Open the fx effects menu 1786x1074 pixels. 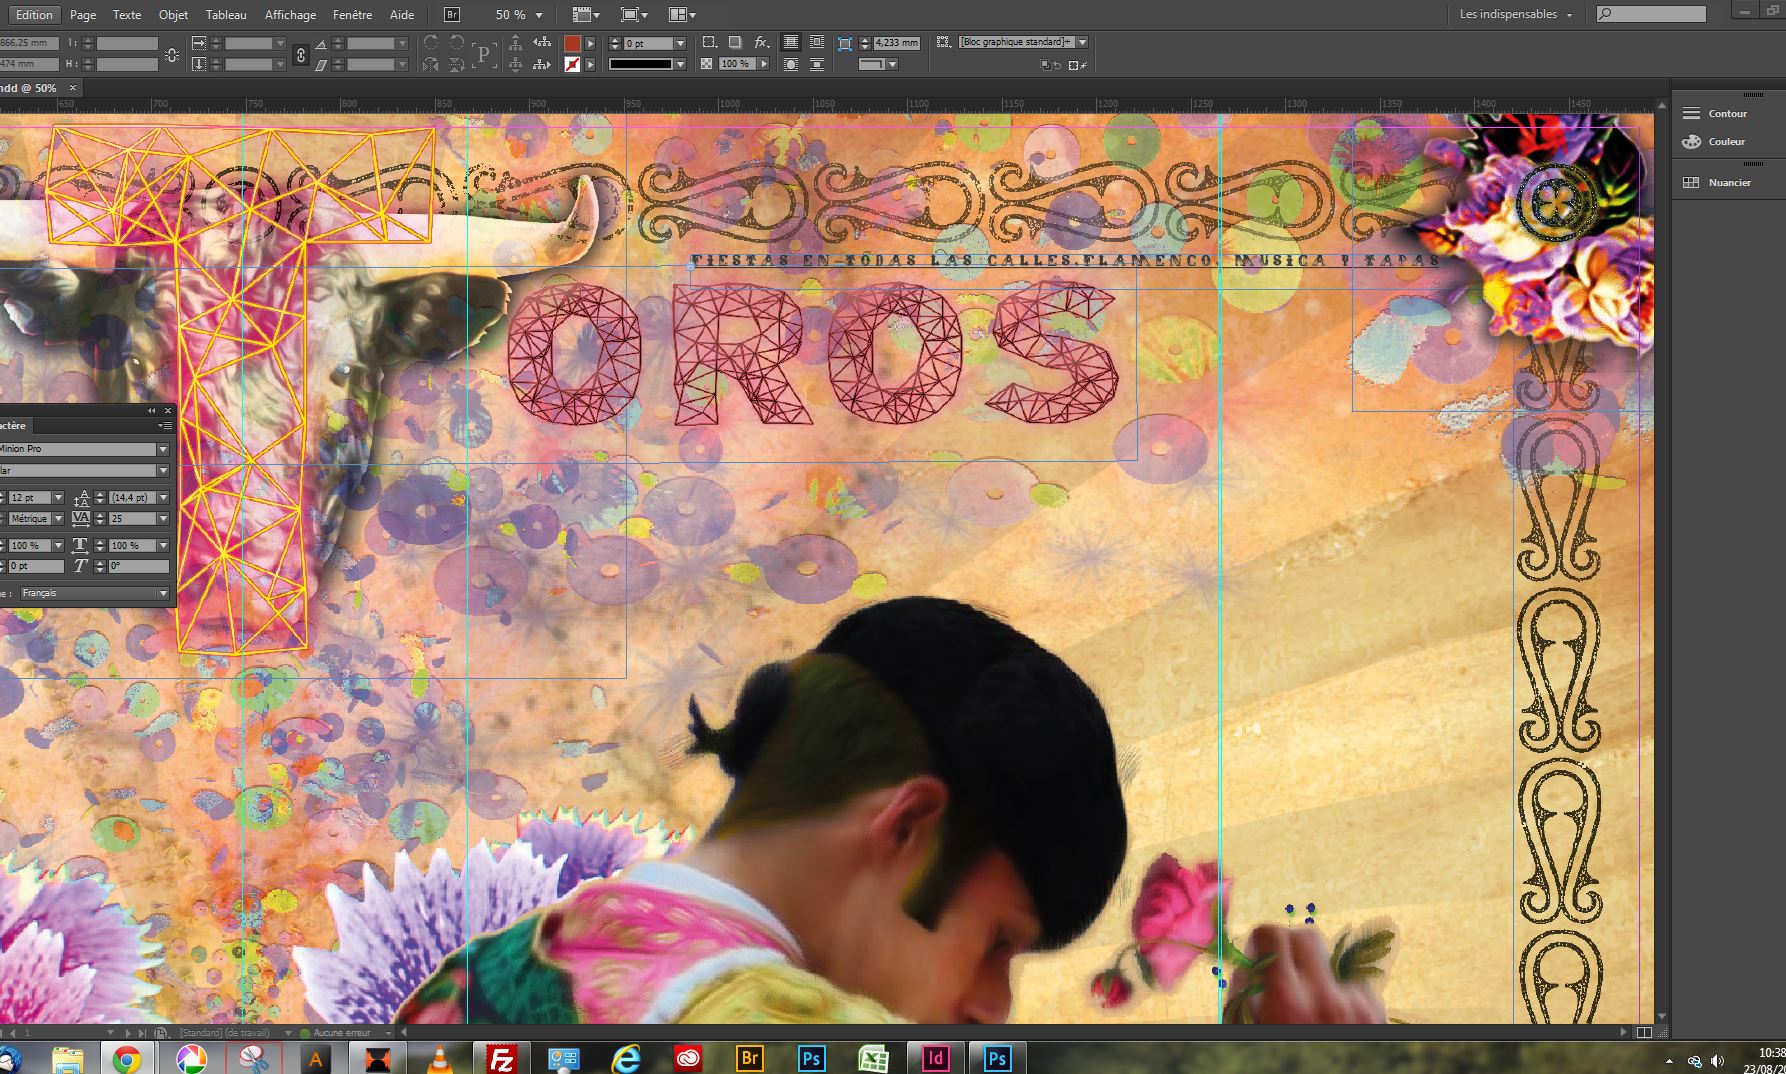coord(761,42)
